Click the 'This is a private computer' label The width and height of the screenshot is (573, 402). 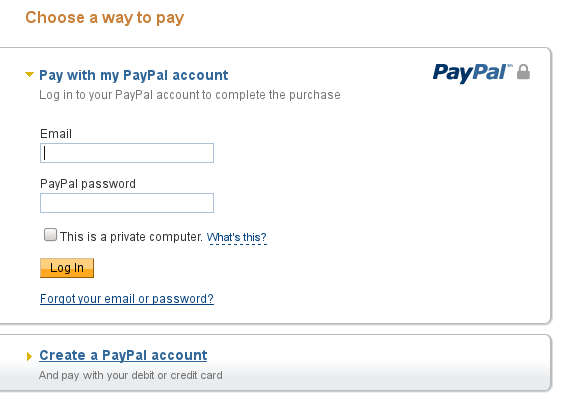pyautogui.click(x=131, y=237)
